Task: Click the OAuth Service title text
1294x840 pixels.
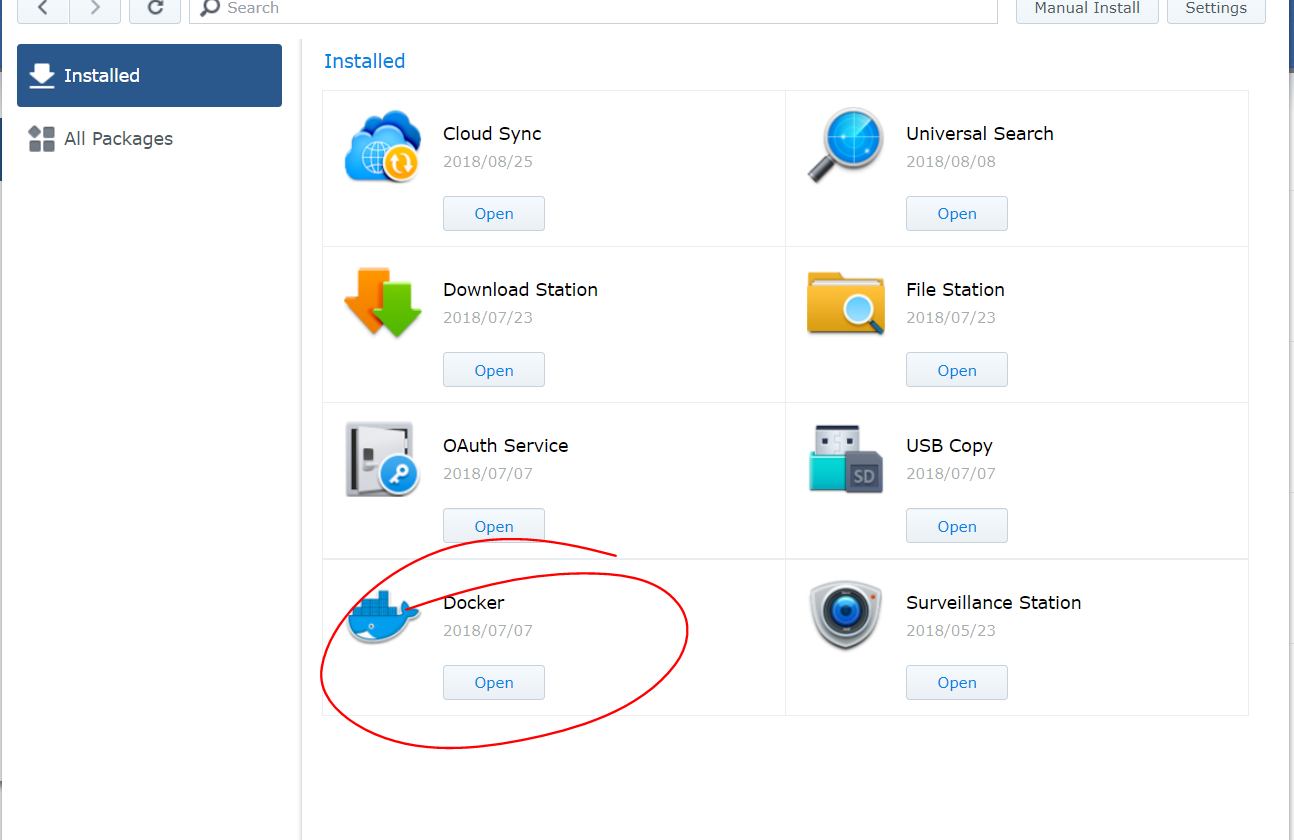Action: tap(505, 446)
